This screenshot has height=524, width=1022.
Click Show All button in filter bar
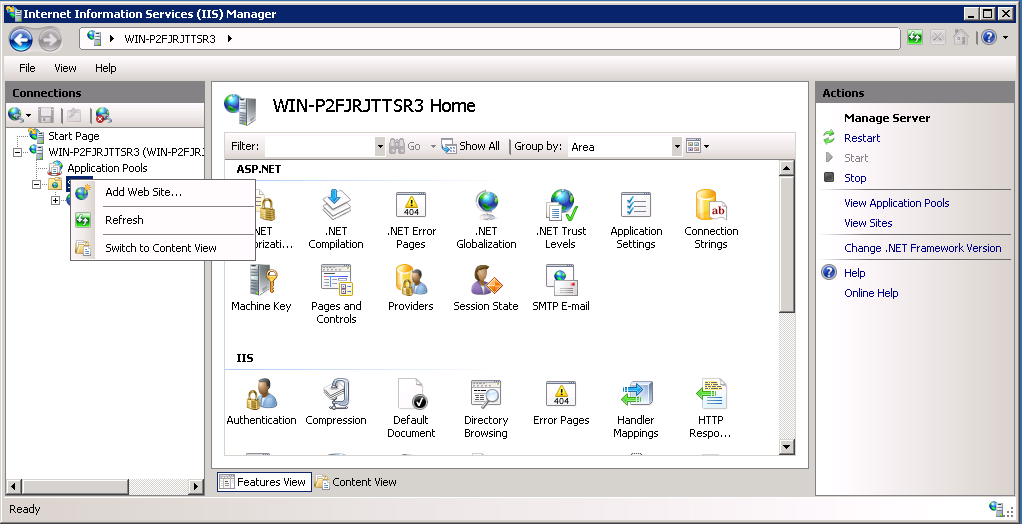pyautogui.click(x=471, y=147)
